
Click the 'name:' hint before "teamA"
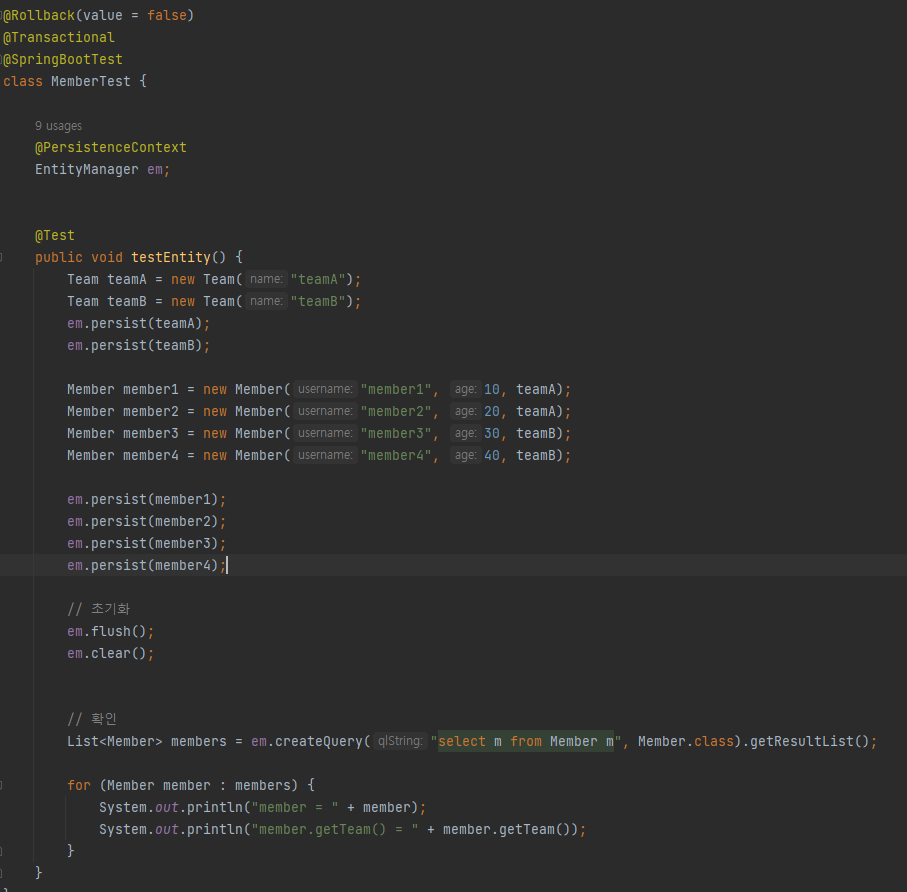[x=266, y=279]
